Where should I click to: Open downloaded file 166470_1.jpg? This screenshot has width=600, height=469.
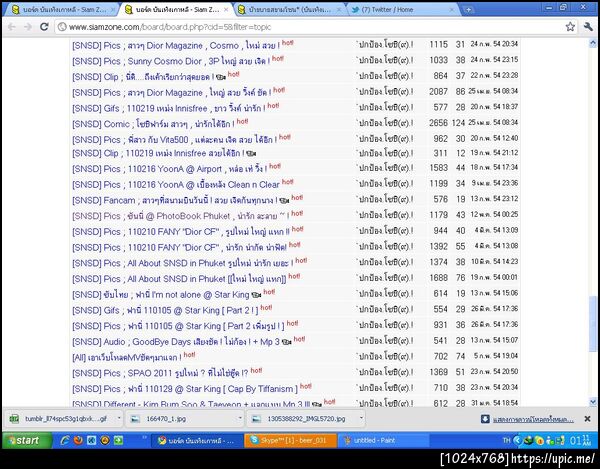181,419
